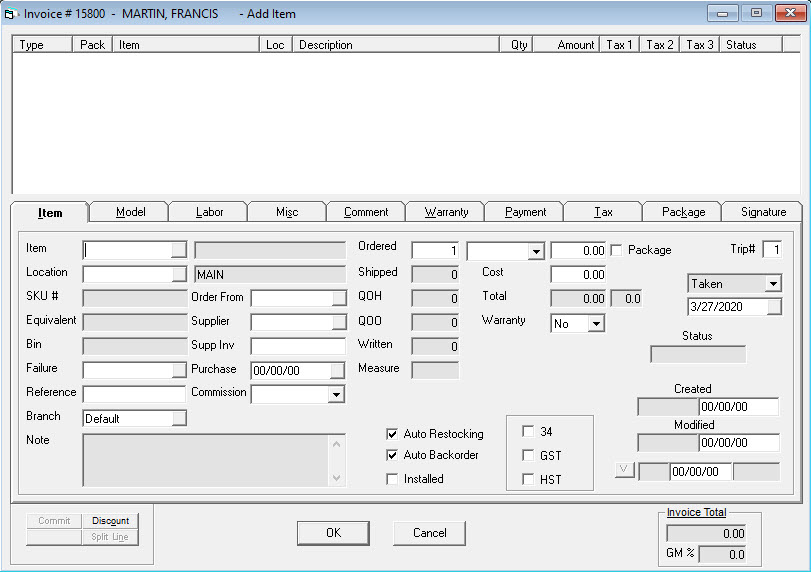The height and width of the screenshot is (572, 811).
Task: Minimize the invoice window
Action: [722, 13]
